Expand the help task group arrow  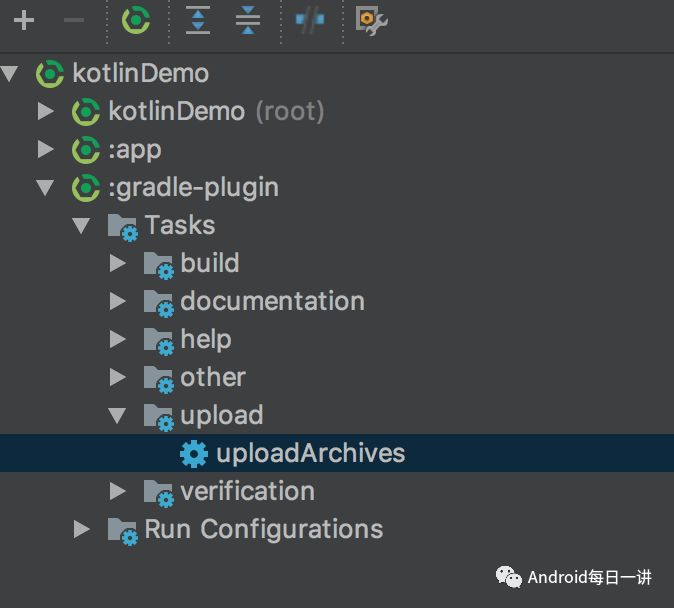tap(117, 339)
